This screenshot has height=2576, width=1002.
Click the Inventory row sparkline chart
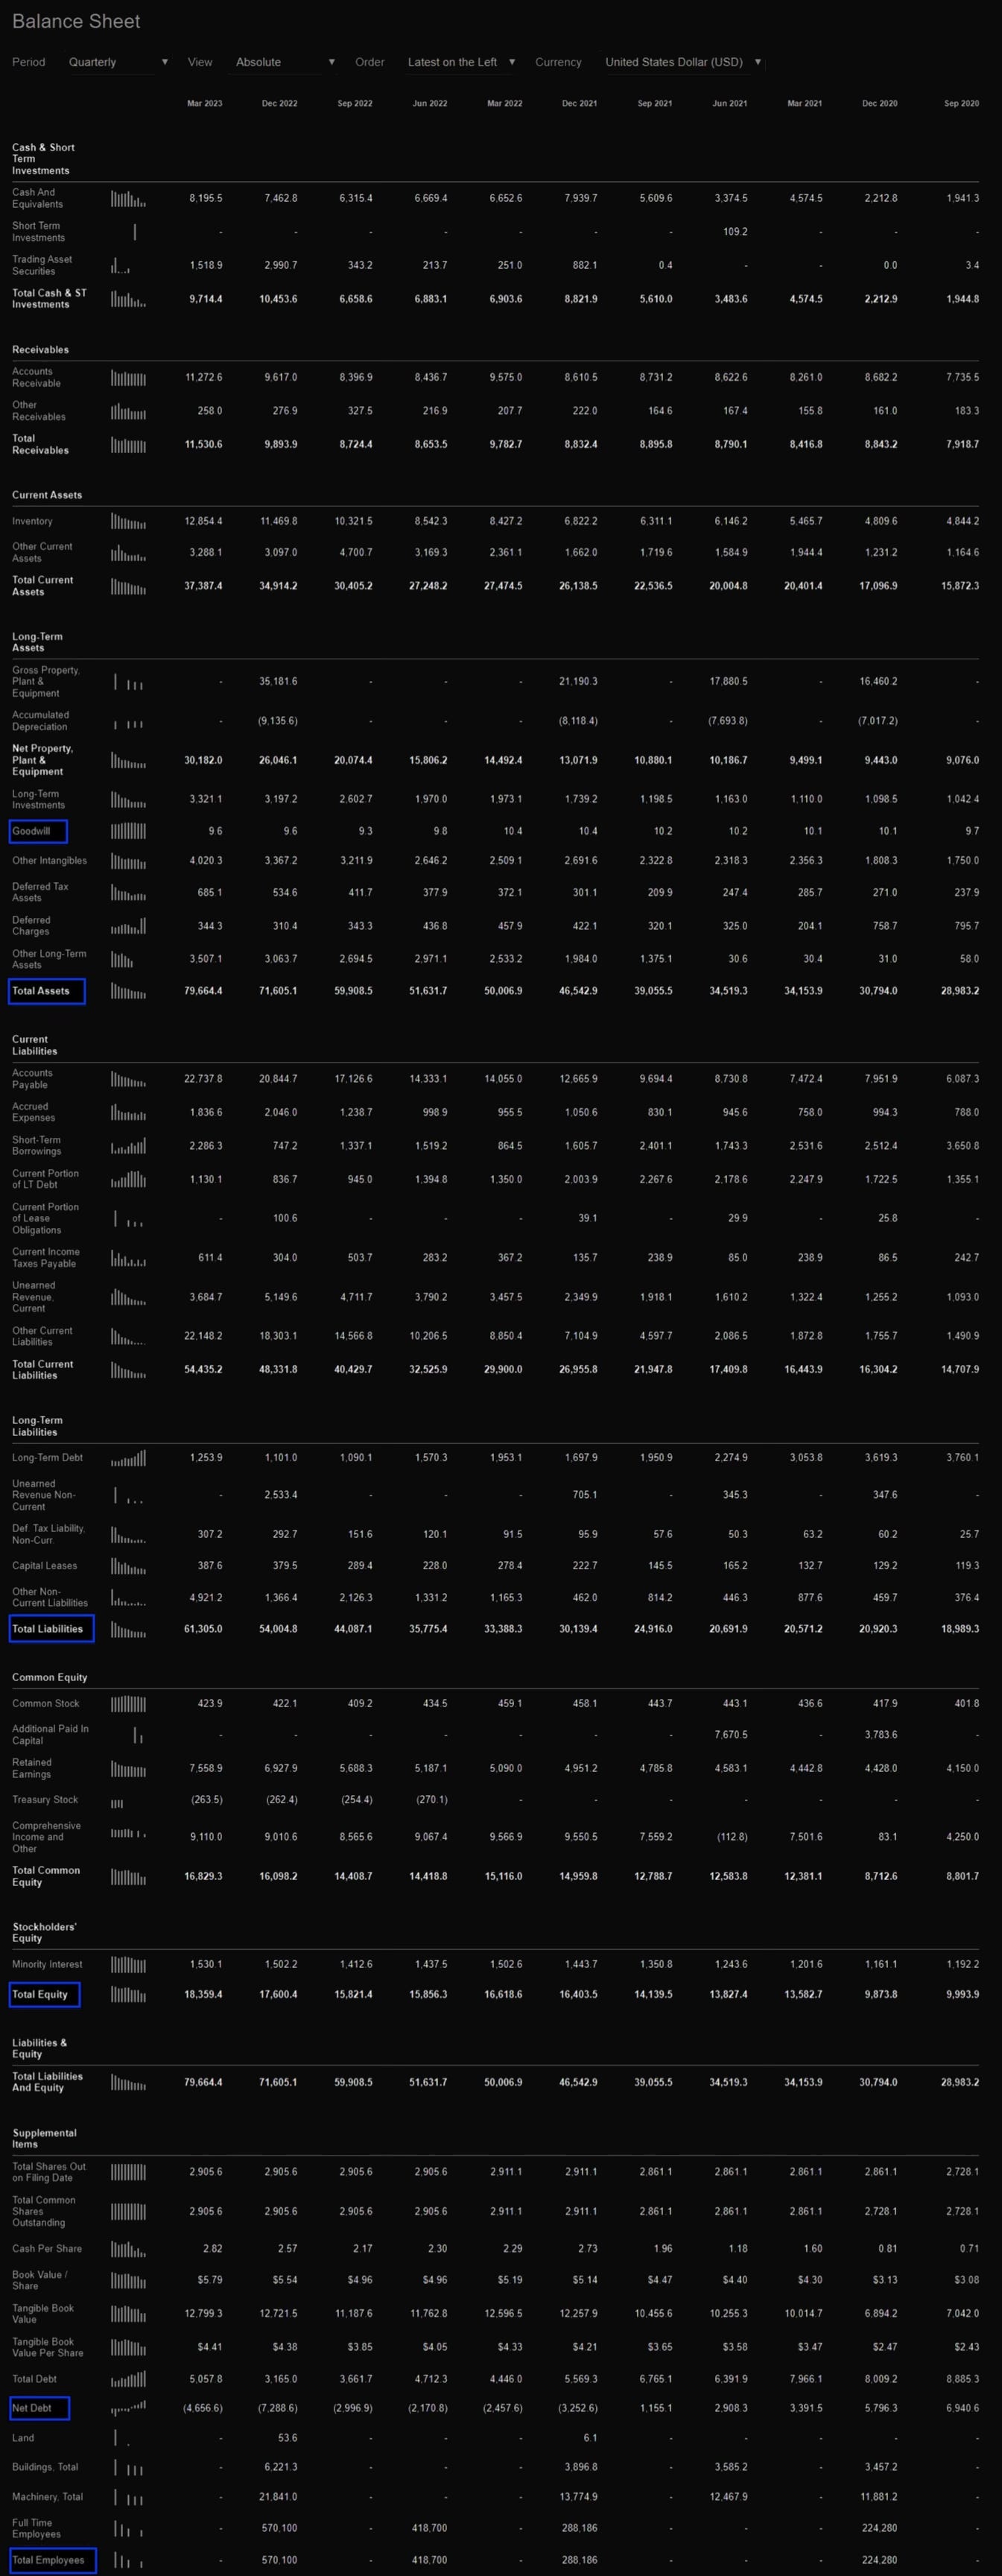128,521
